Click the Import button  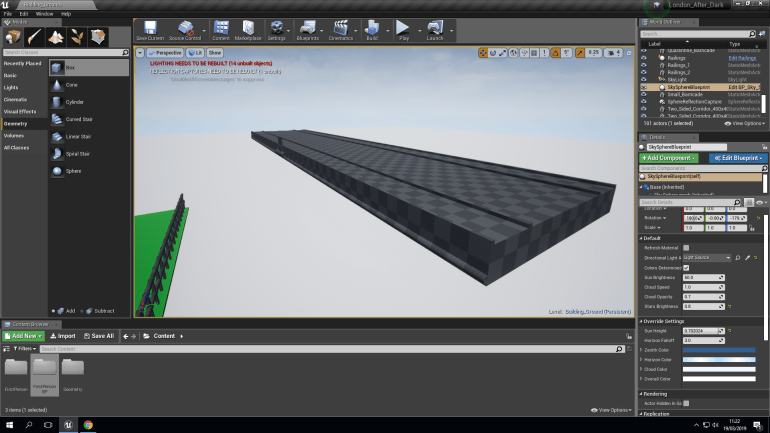pyautogui.click(x=63, y=336)
